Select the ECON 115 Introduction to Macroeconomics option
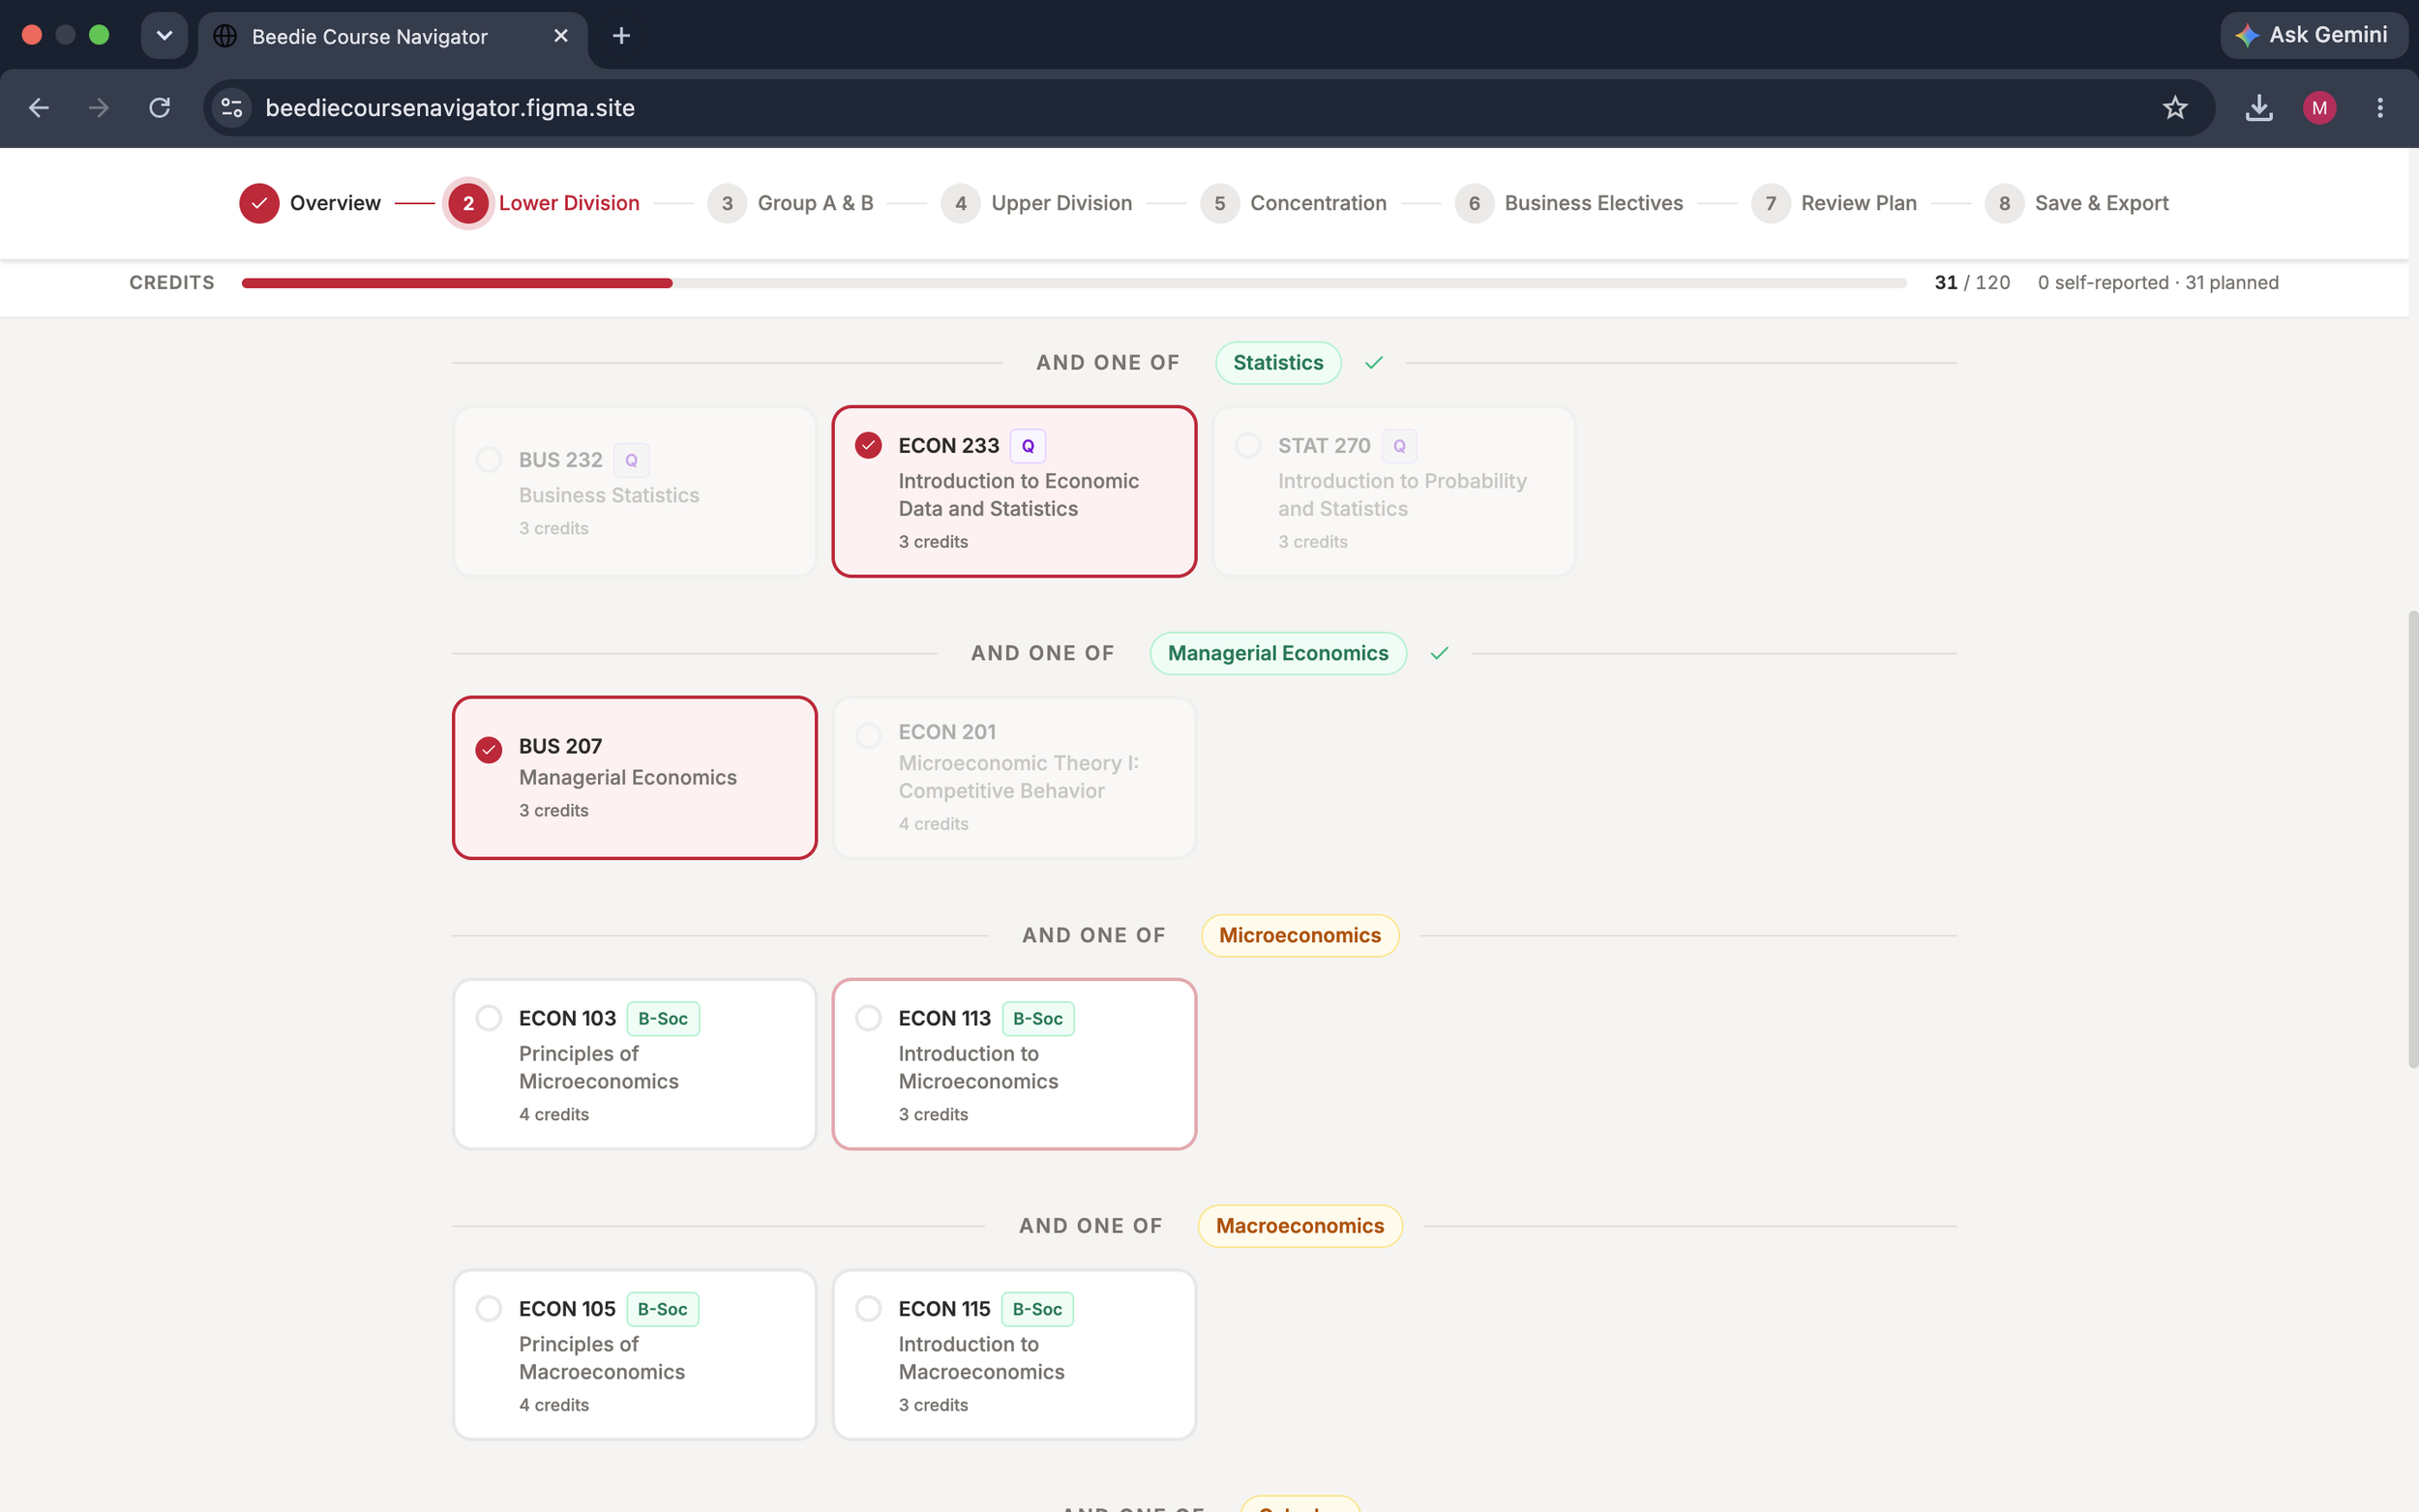The width and height of the screenshot is (2419, 1512). (1014, 1355)
